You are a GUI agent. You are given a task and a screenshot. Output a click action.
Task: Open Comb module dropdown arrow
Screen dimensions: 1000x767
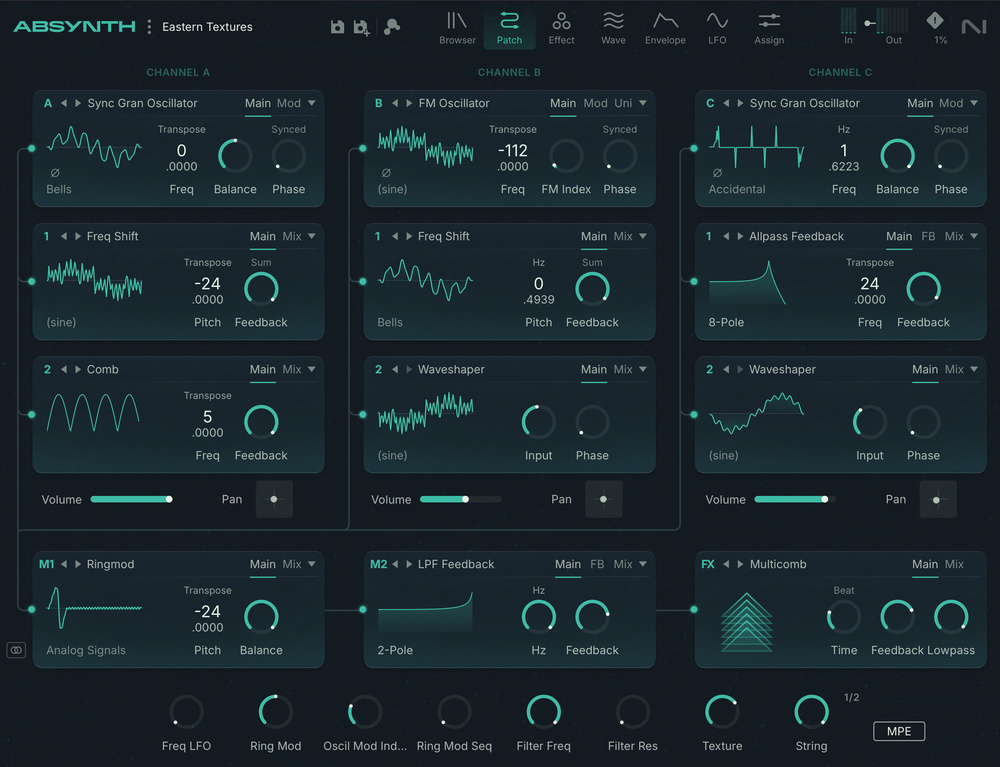click(312, 370)
